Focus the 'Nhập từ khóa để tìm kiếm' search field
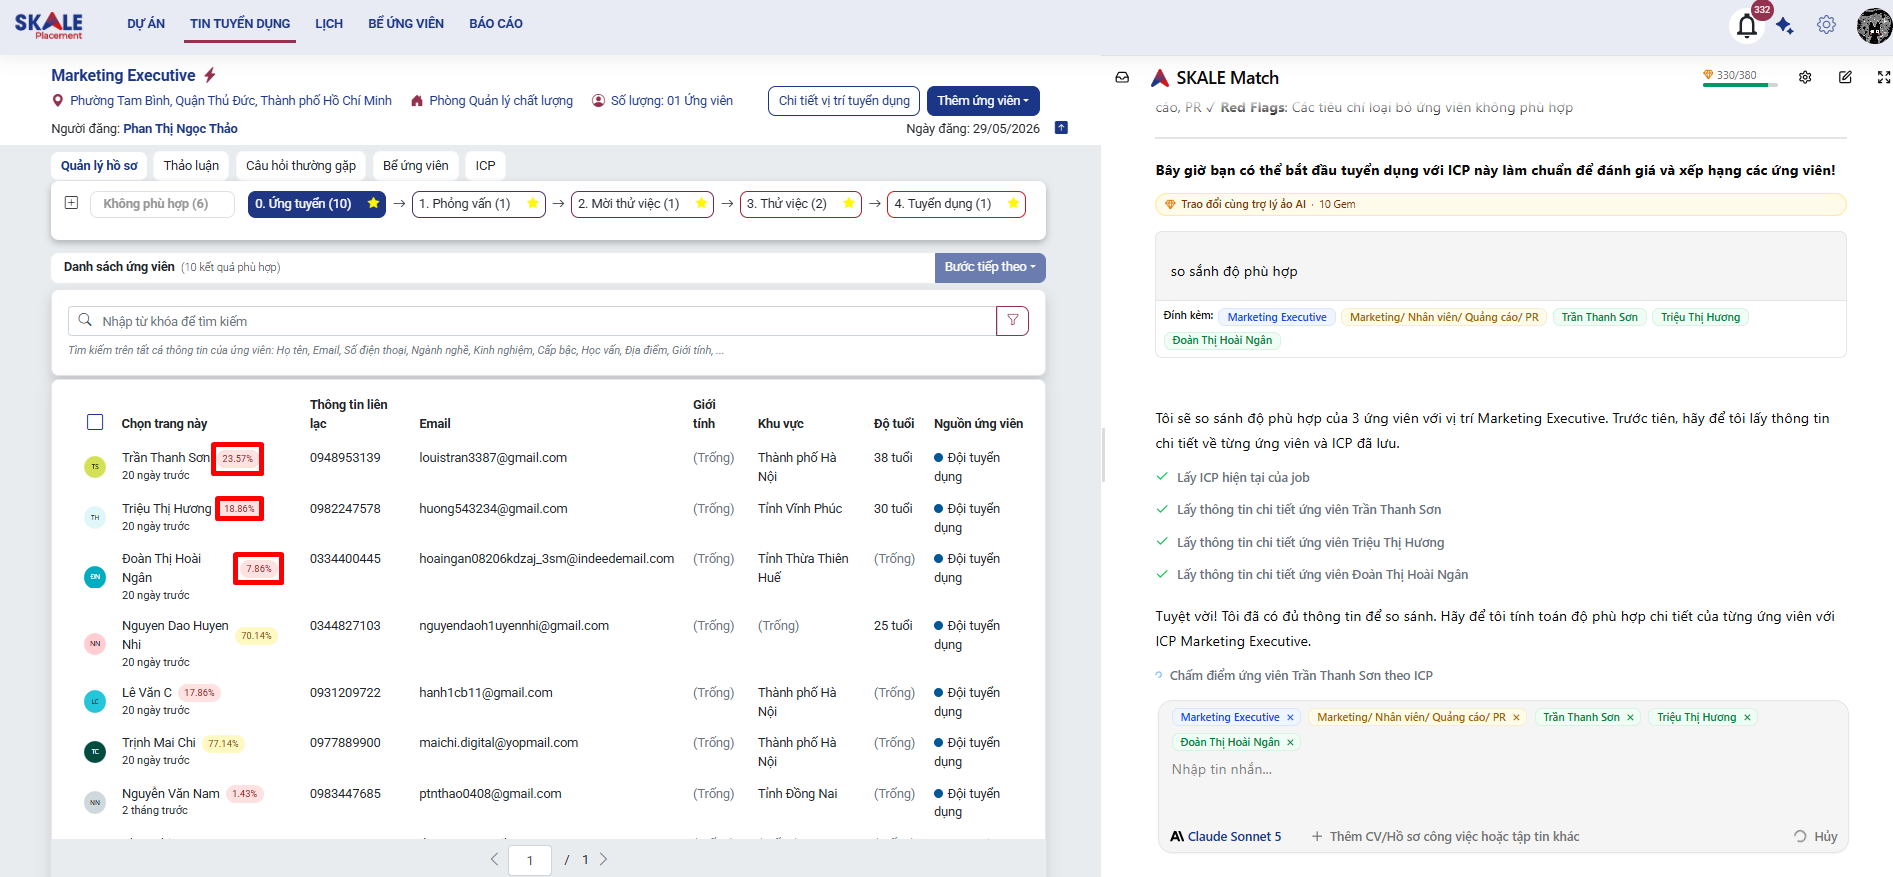Image resolution: width=1893 pixels, height=877 pixels. [x=532, y=321]
